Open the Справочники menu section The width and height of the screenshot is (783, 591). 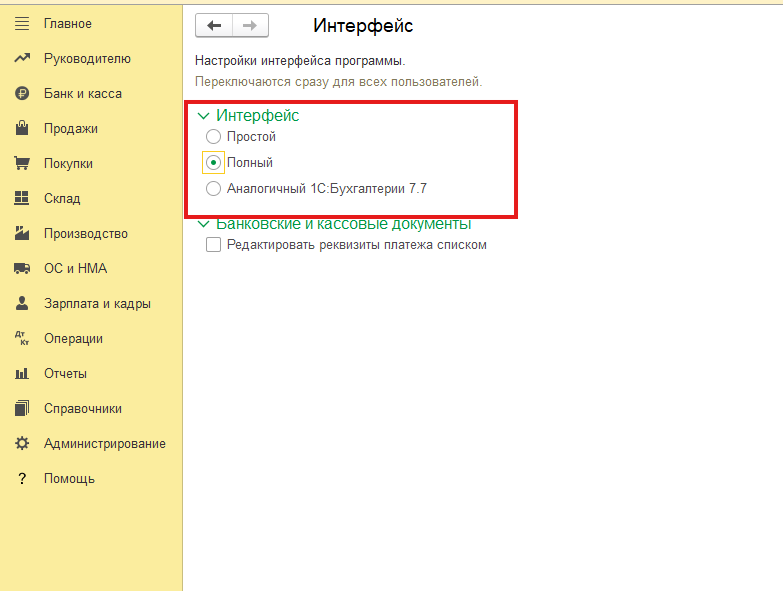82,408
